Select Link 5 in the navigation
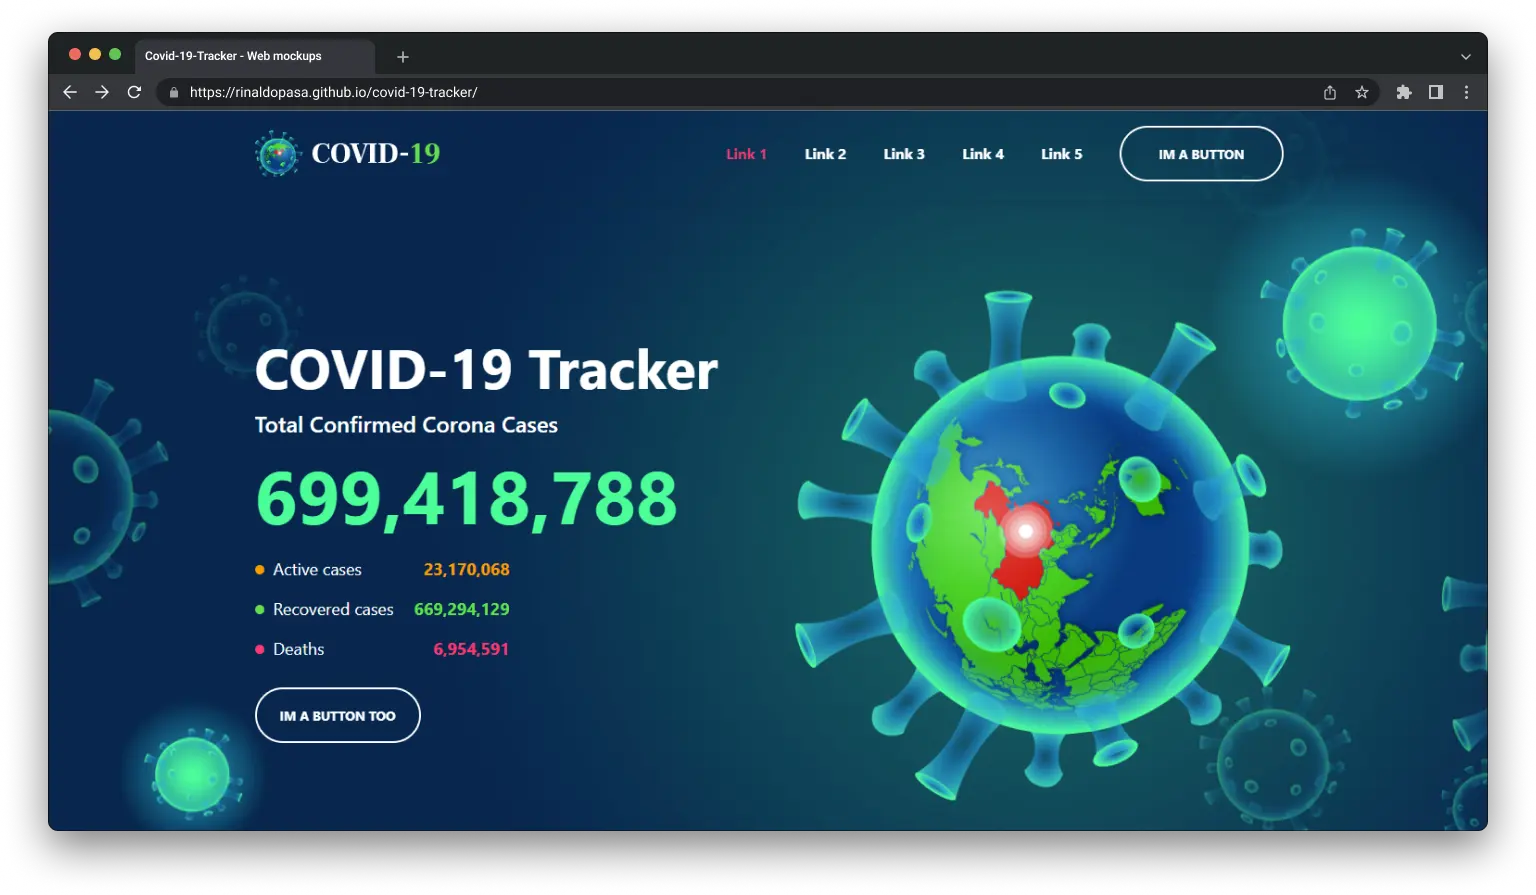 tap(1061, 154)
